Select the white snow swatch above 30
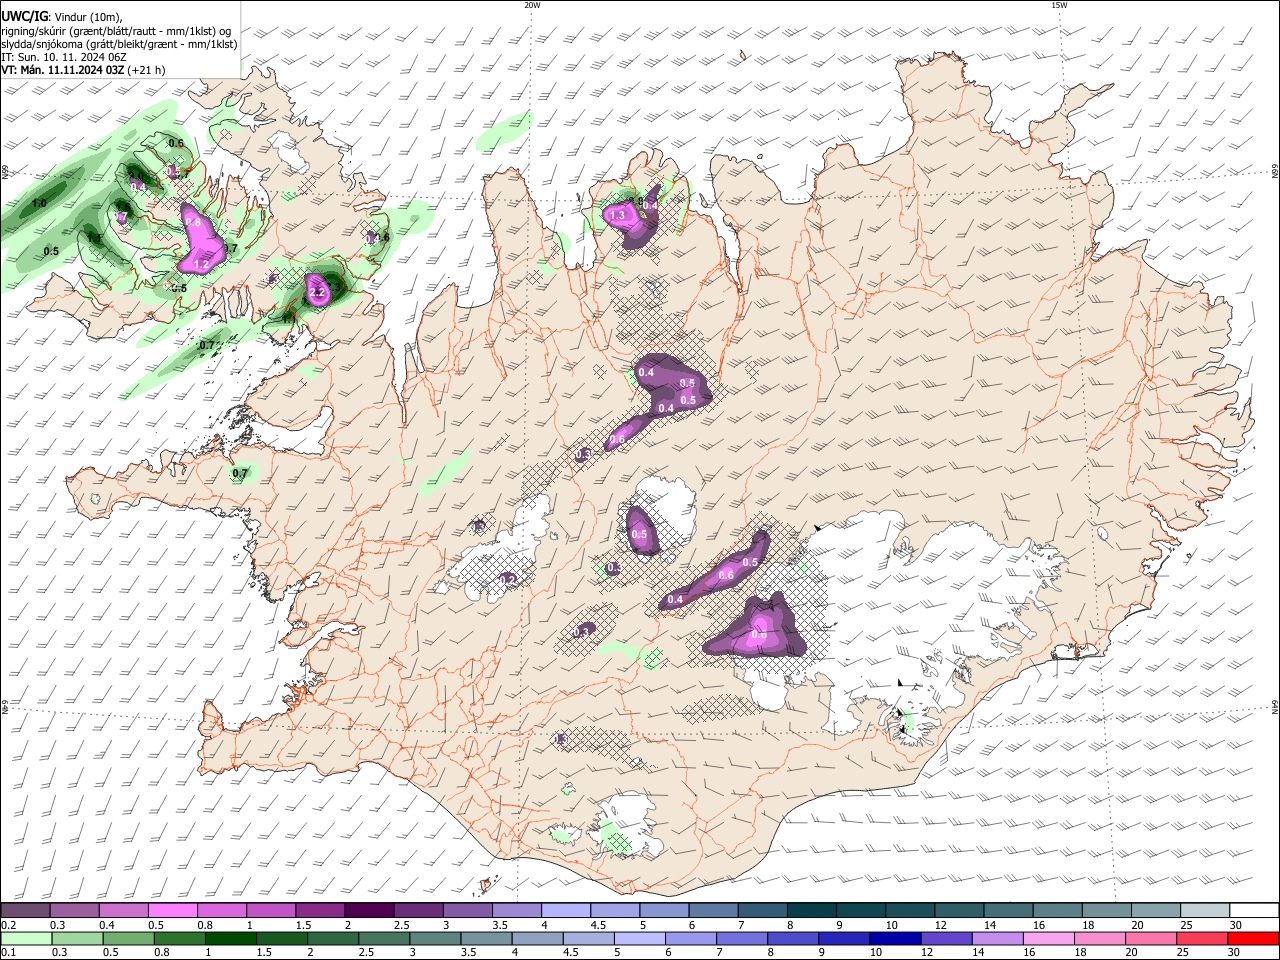Image resolution: width=1280 pixels, height=960 pixels. [1254, 911]
